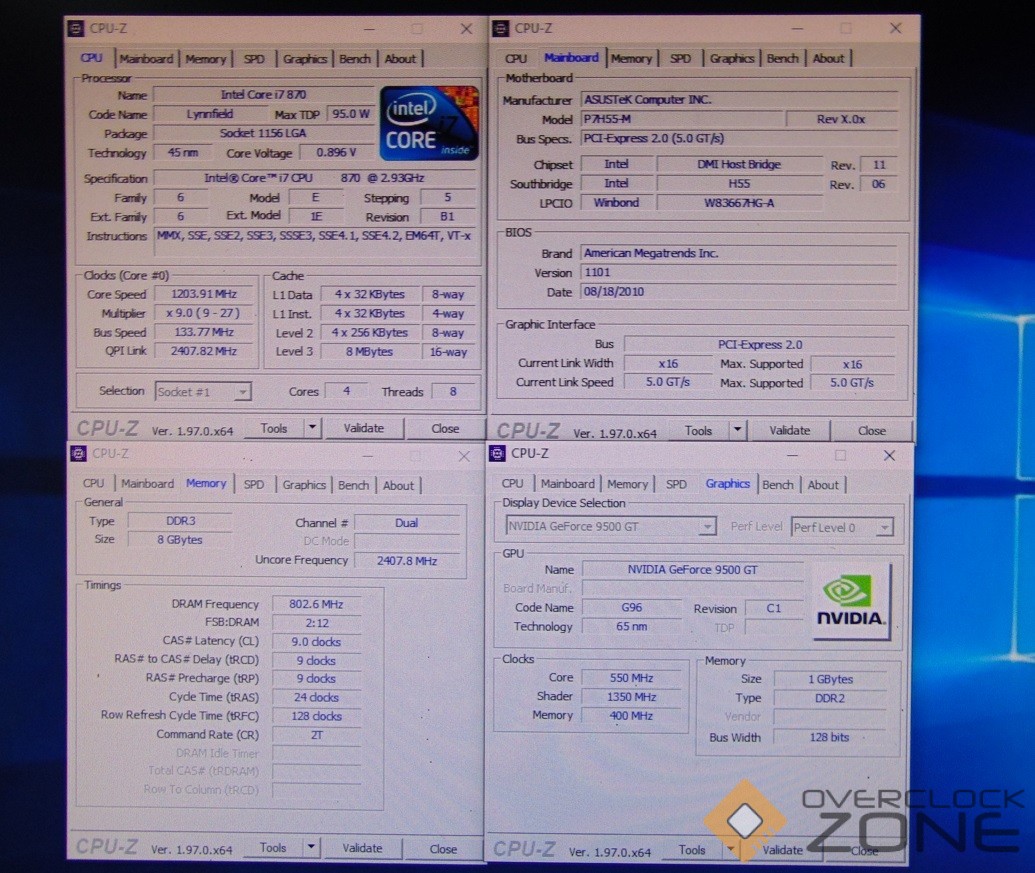The width and height of the screenshot is (1035, 873).
Task: Open the Tools dropdown arrow in the motherboard window
Action: coord(737,431)
